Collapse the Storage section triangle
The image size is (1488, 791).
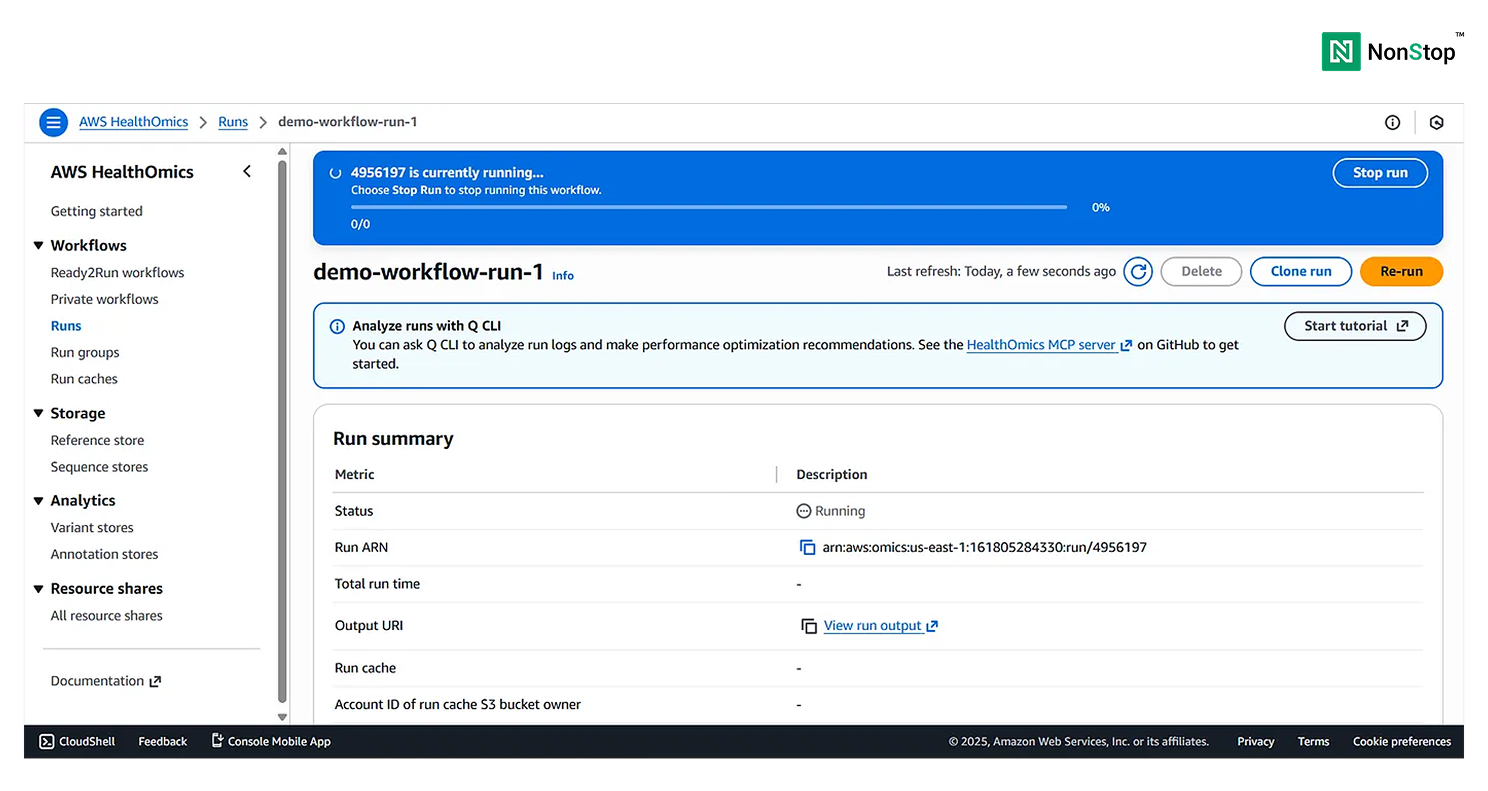pyautogui.click(x=38, y=413)
